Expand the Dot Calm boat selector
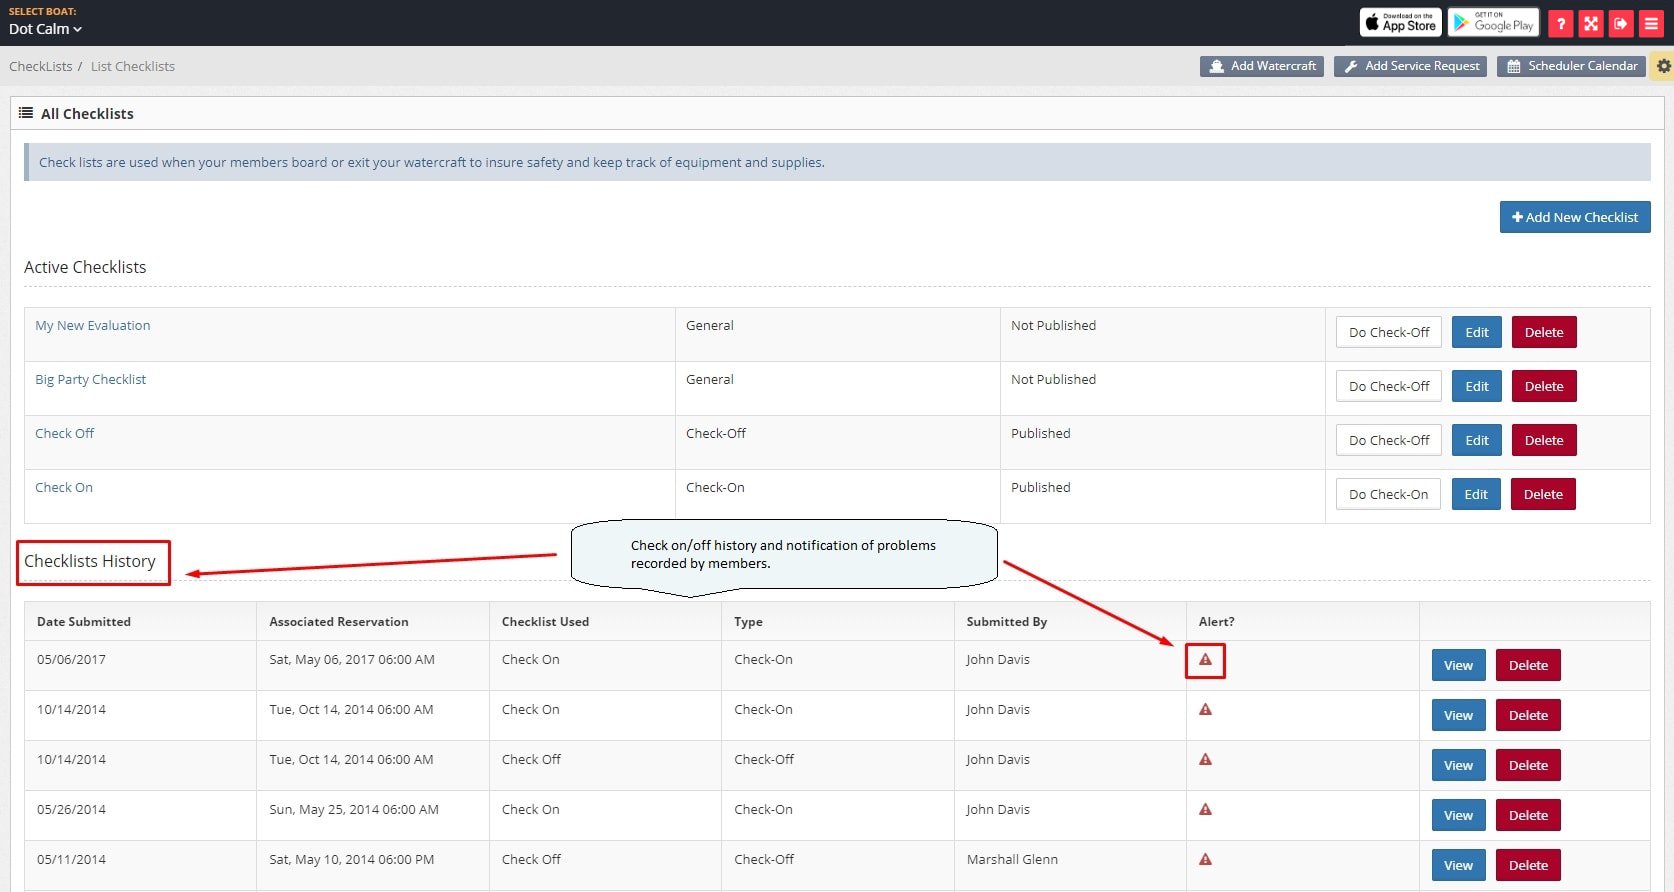Screen dimensions: 1674x892 (x=45, y=29)
